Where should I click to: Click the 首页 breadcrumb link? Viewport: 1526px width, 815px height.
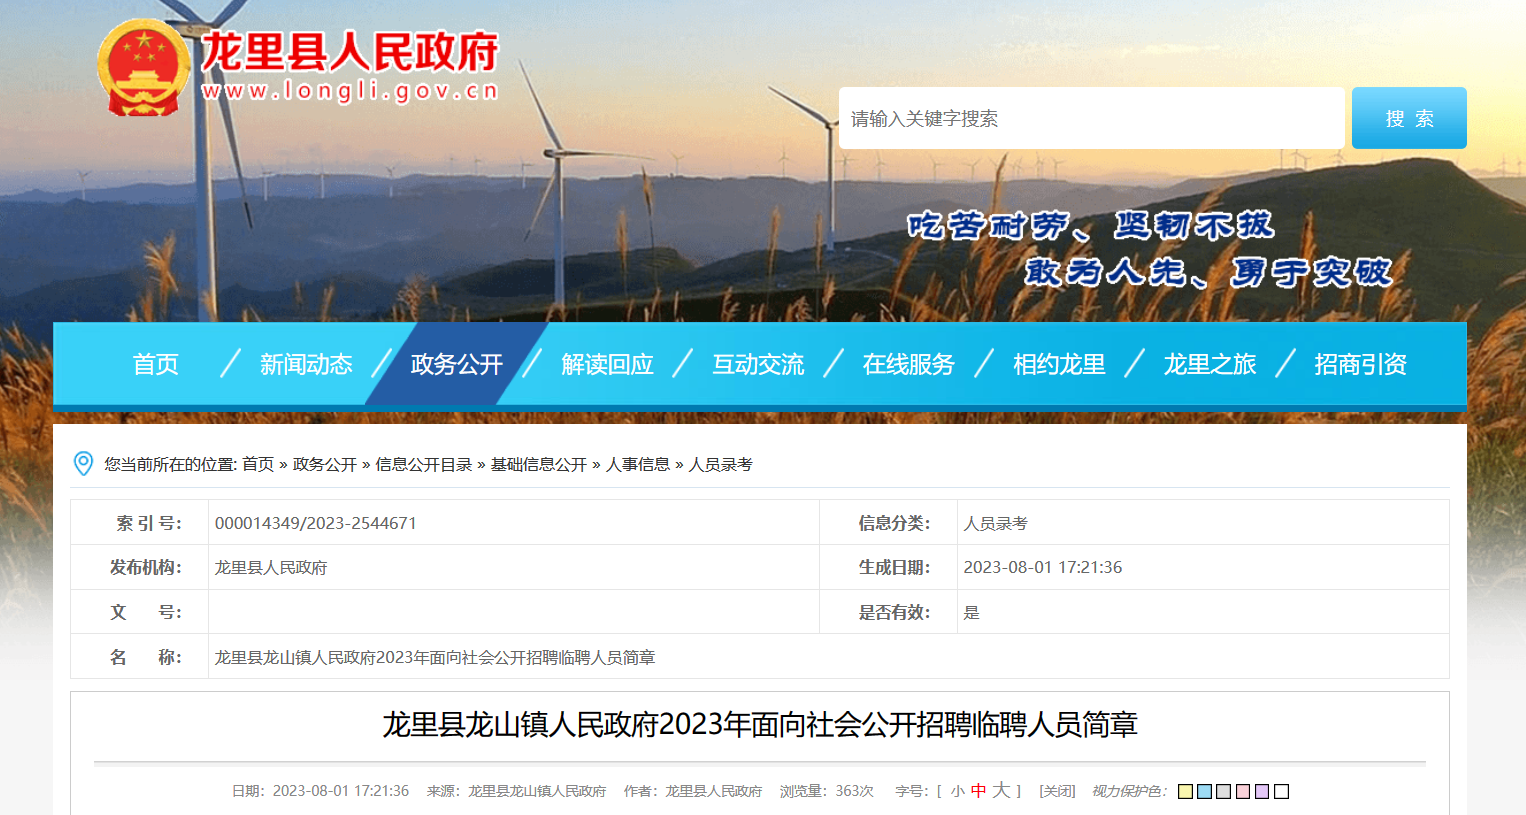[258, 464]
